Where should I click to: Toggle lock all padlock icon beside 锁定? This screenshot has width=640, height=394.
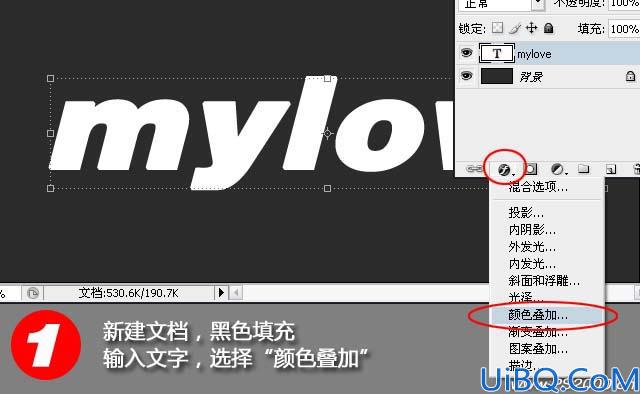(x=549, y=28)
